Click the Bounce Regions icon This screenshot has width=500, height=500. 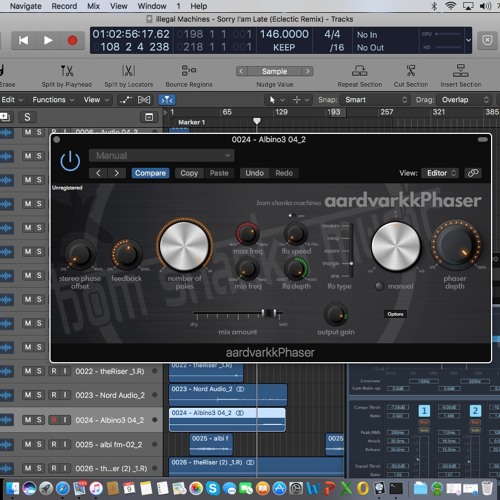(x=189, y=71)
